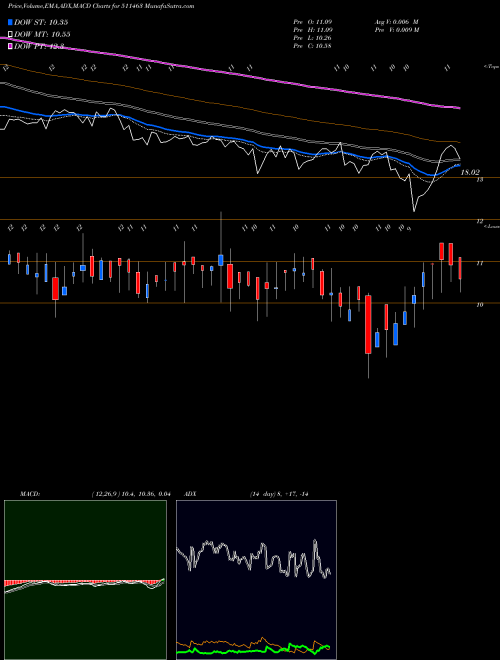Click the ADX panel heading
The image size is (500, 660).
(190, 494)
